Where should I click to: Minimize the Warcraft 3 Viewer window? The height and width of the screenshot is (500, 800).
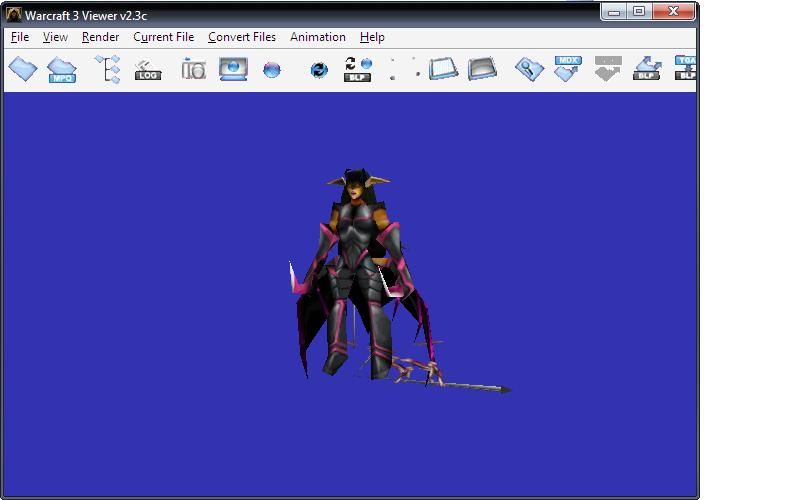click(x=614, y=11)
